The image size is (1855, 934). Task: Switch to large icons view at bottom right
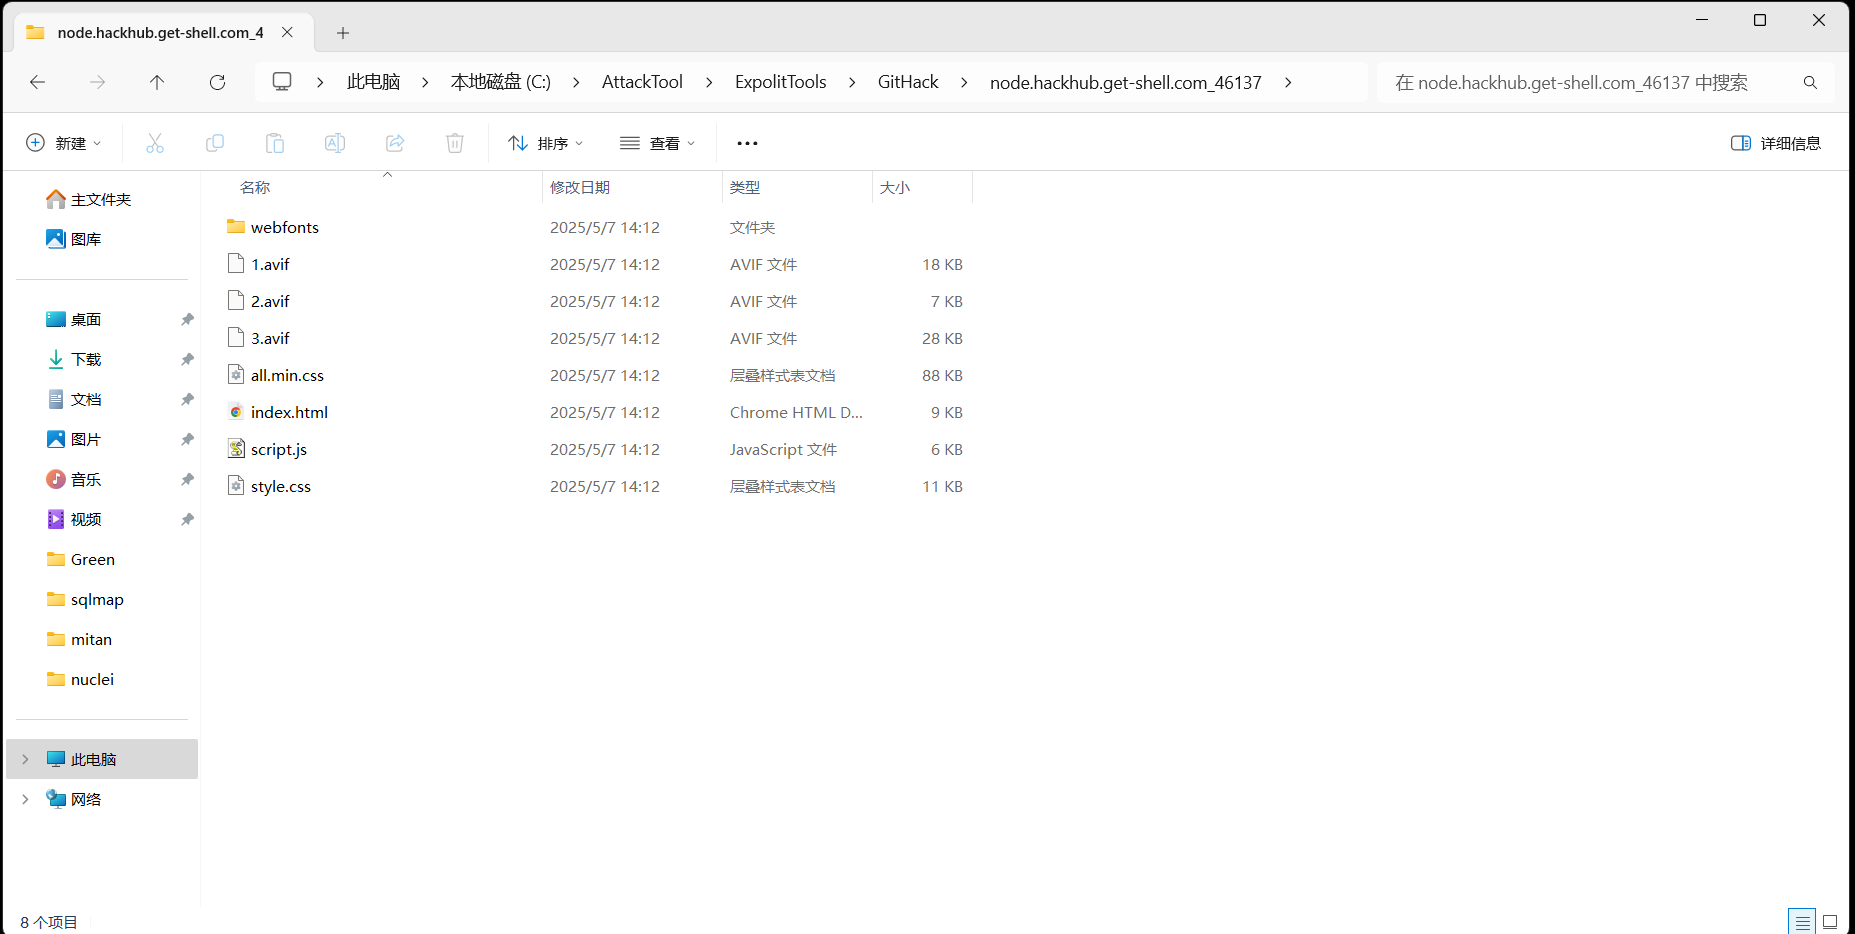click(1831, 920)
